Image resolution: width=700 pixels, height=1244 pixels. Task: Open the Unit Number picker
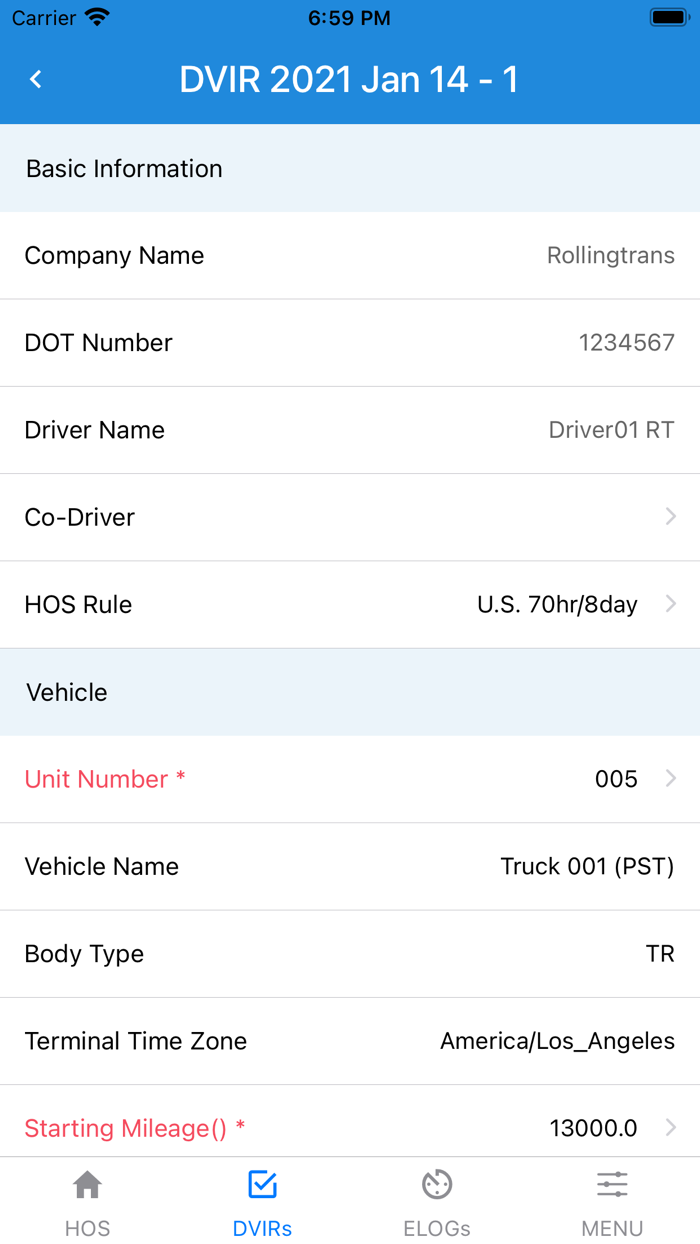pyautogui.click(x=672, y=778)
